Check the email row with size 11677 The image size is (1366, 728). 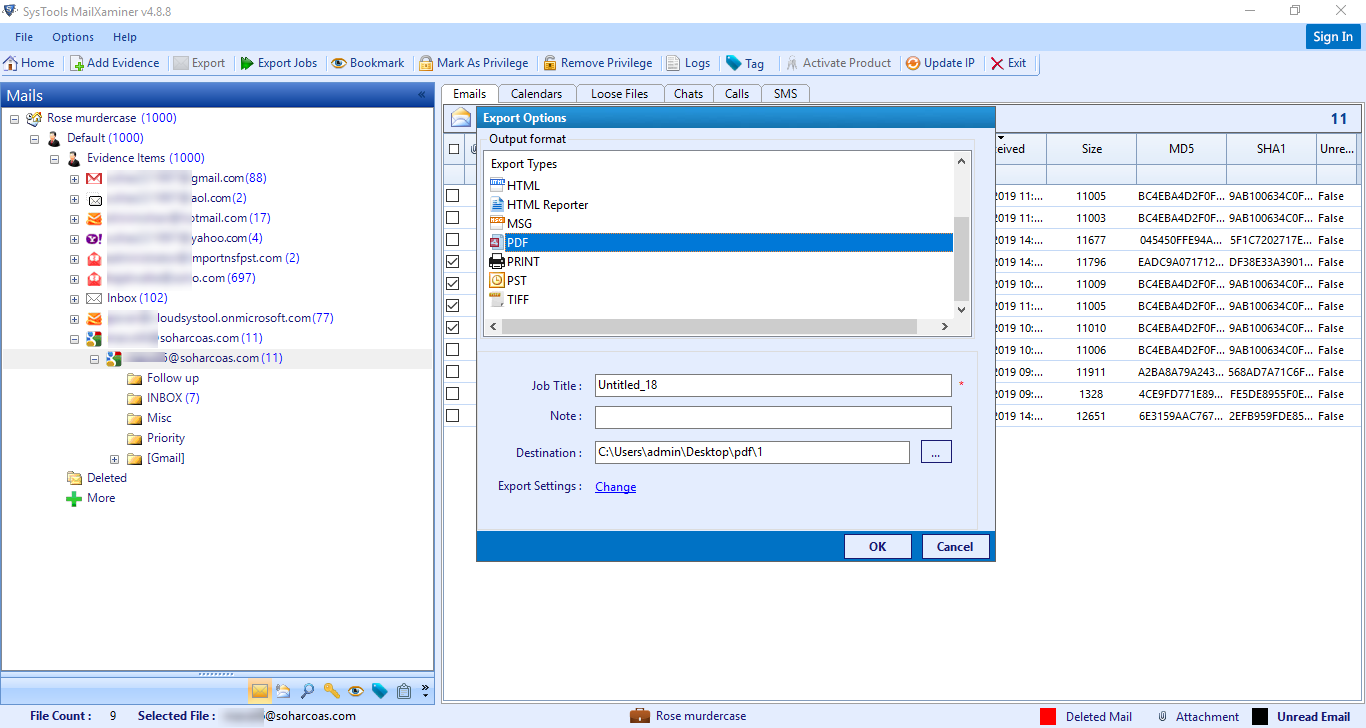(x=453, y=239)
